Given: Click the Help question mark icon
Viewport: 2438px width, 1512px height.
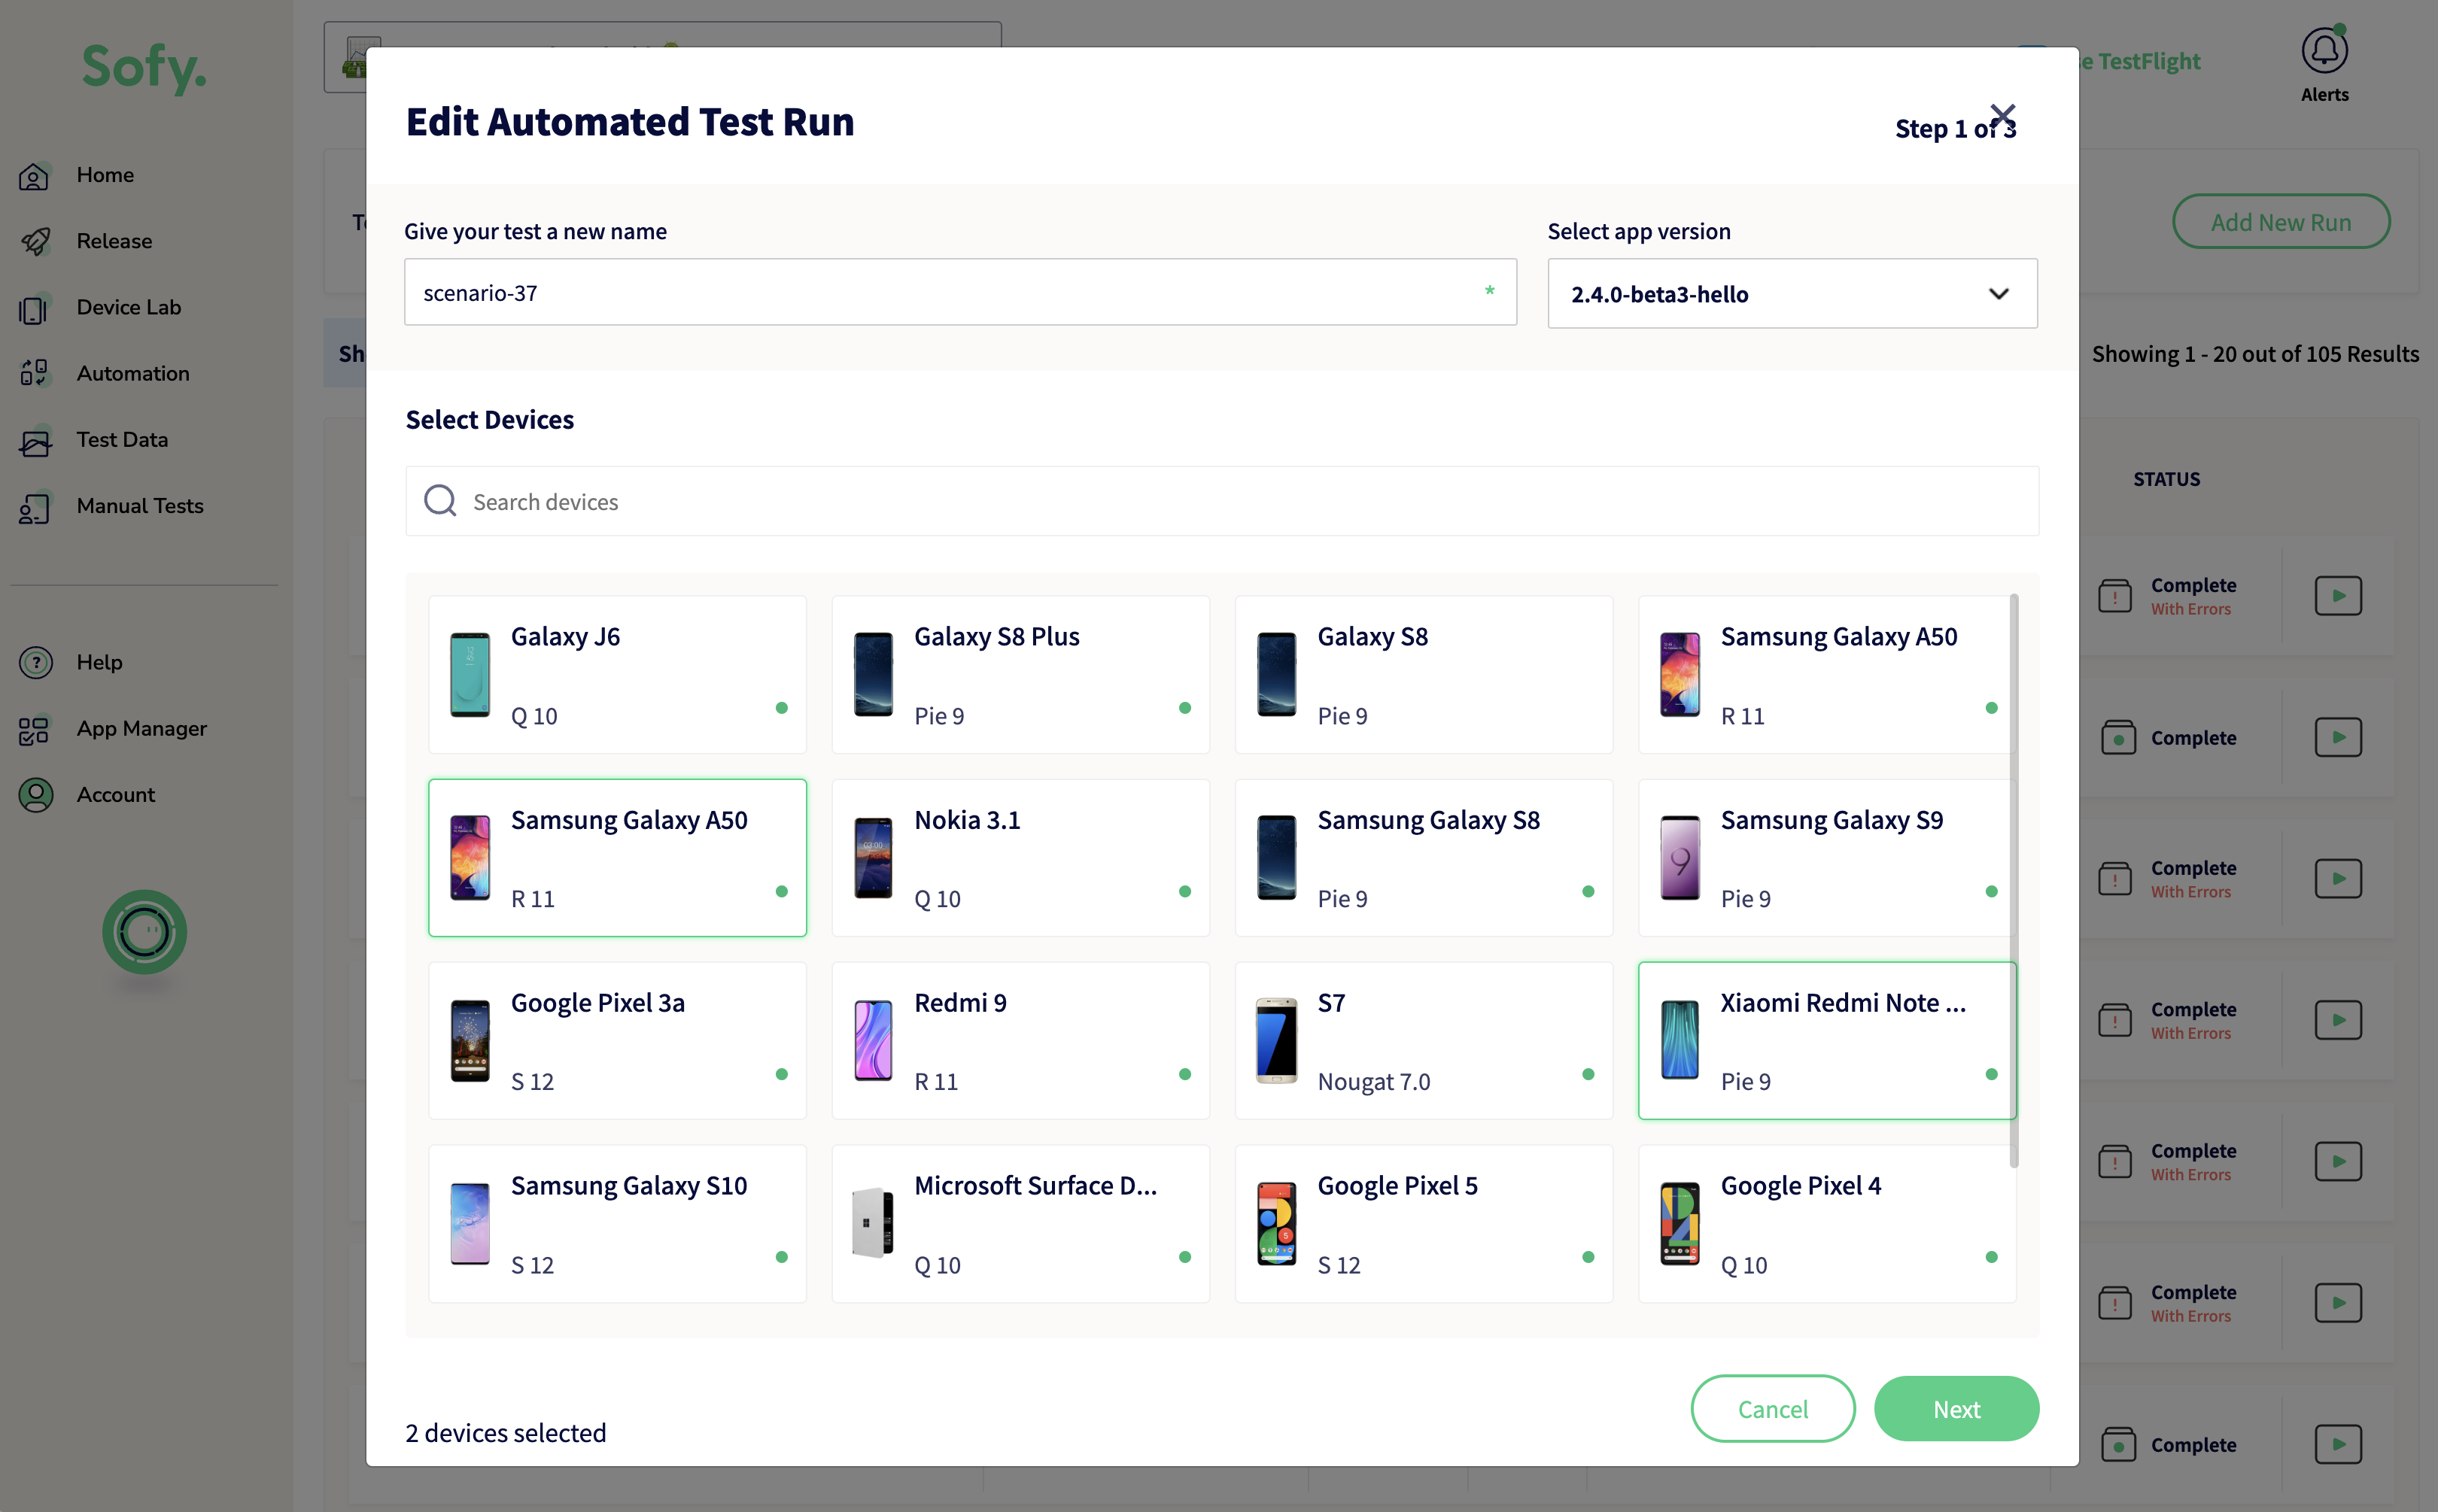Looking at the screenshot, I should click(x=36, y=662).
